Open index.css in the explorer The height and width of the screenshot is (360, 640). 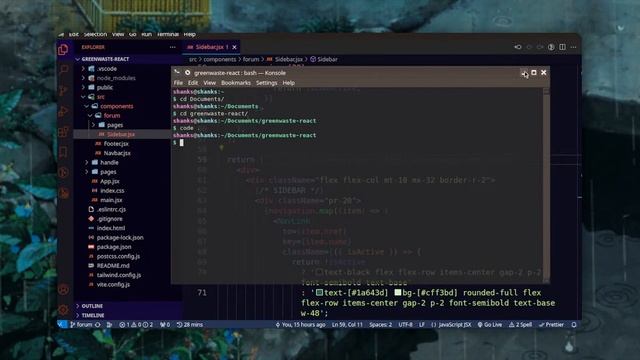pos(112,191)
